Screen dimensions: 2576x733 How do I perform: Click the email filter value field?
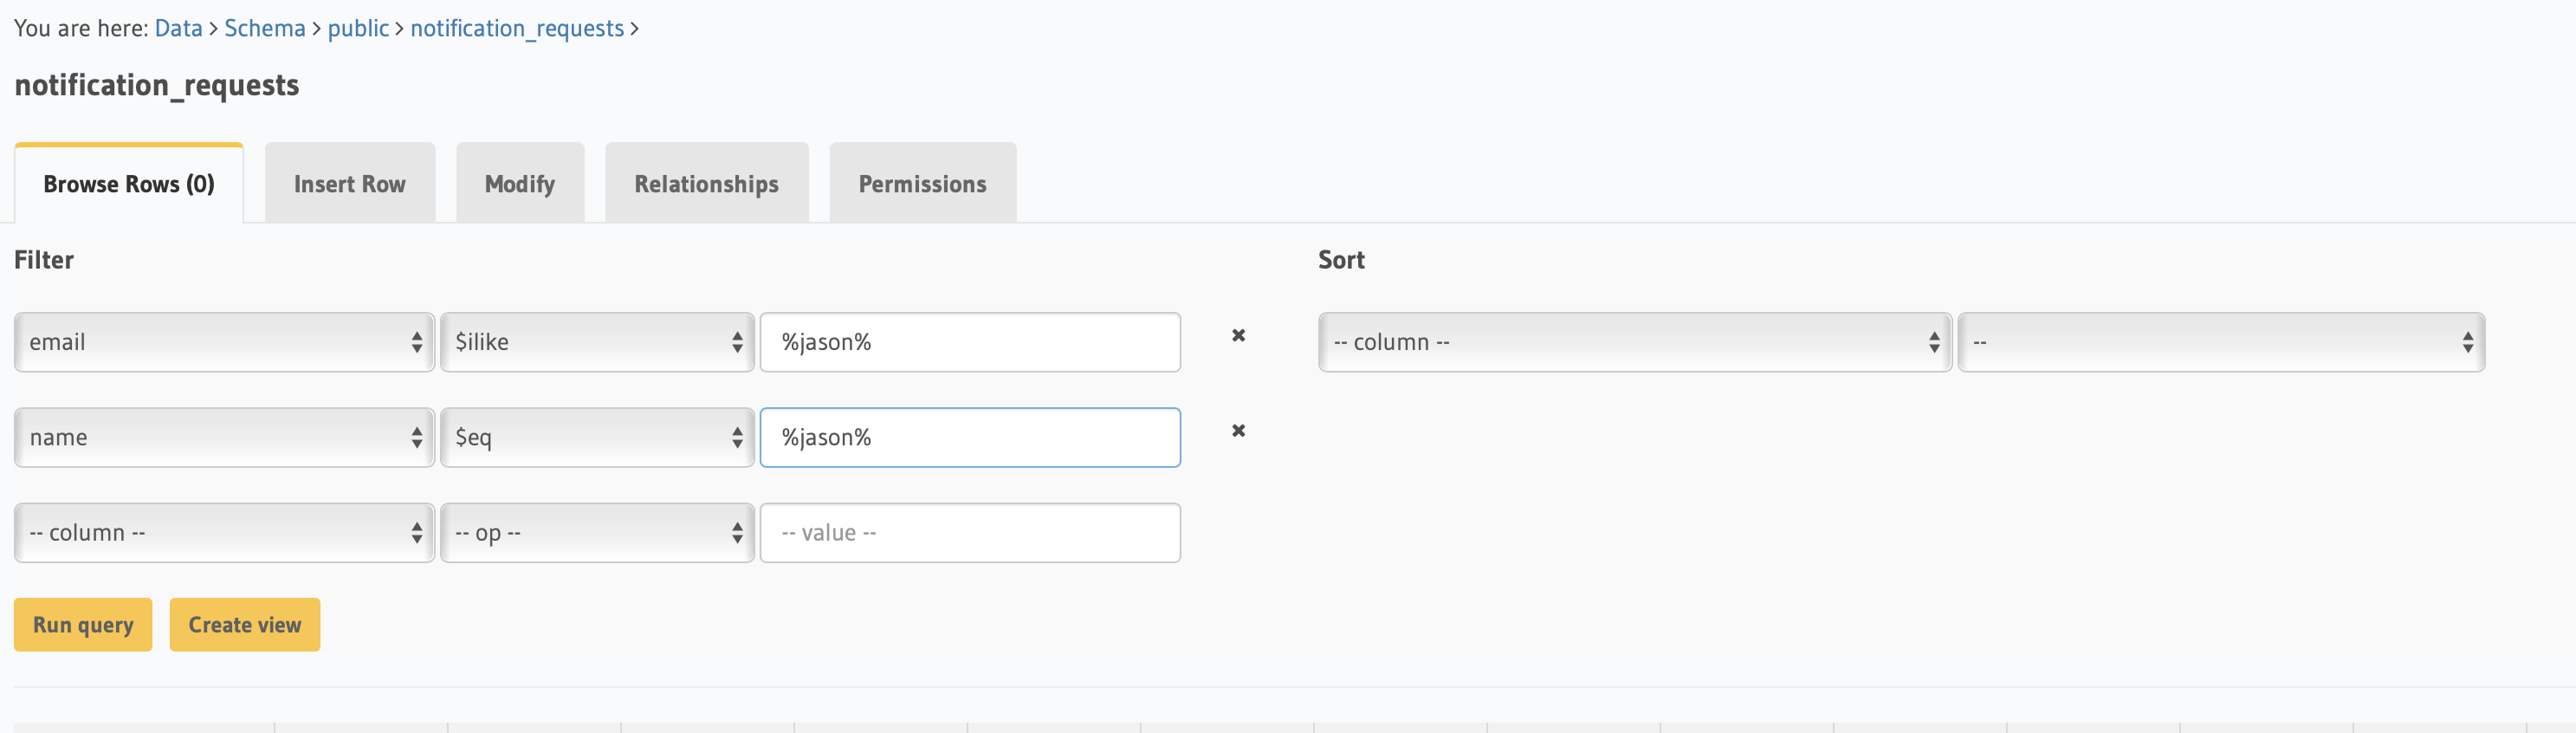(x=970, y=343)
